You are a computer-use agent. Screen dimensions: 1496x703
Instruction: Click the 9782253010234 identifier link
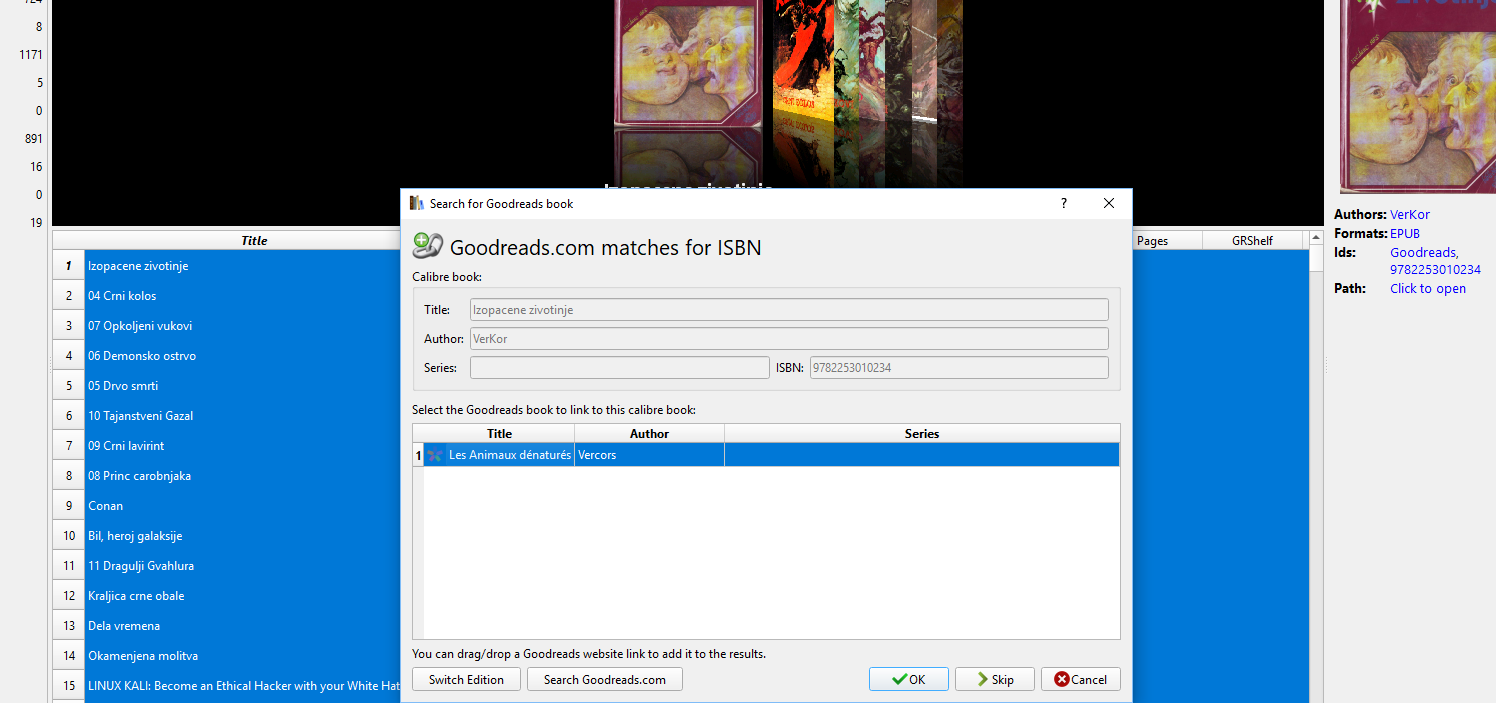click(x=1435, y=270)
